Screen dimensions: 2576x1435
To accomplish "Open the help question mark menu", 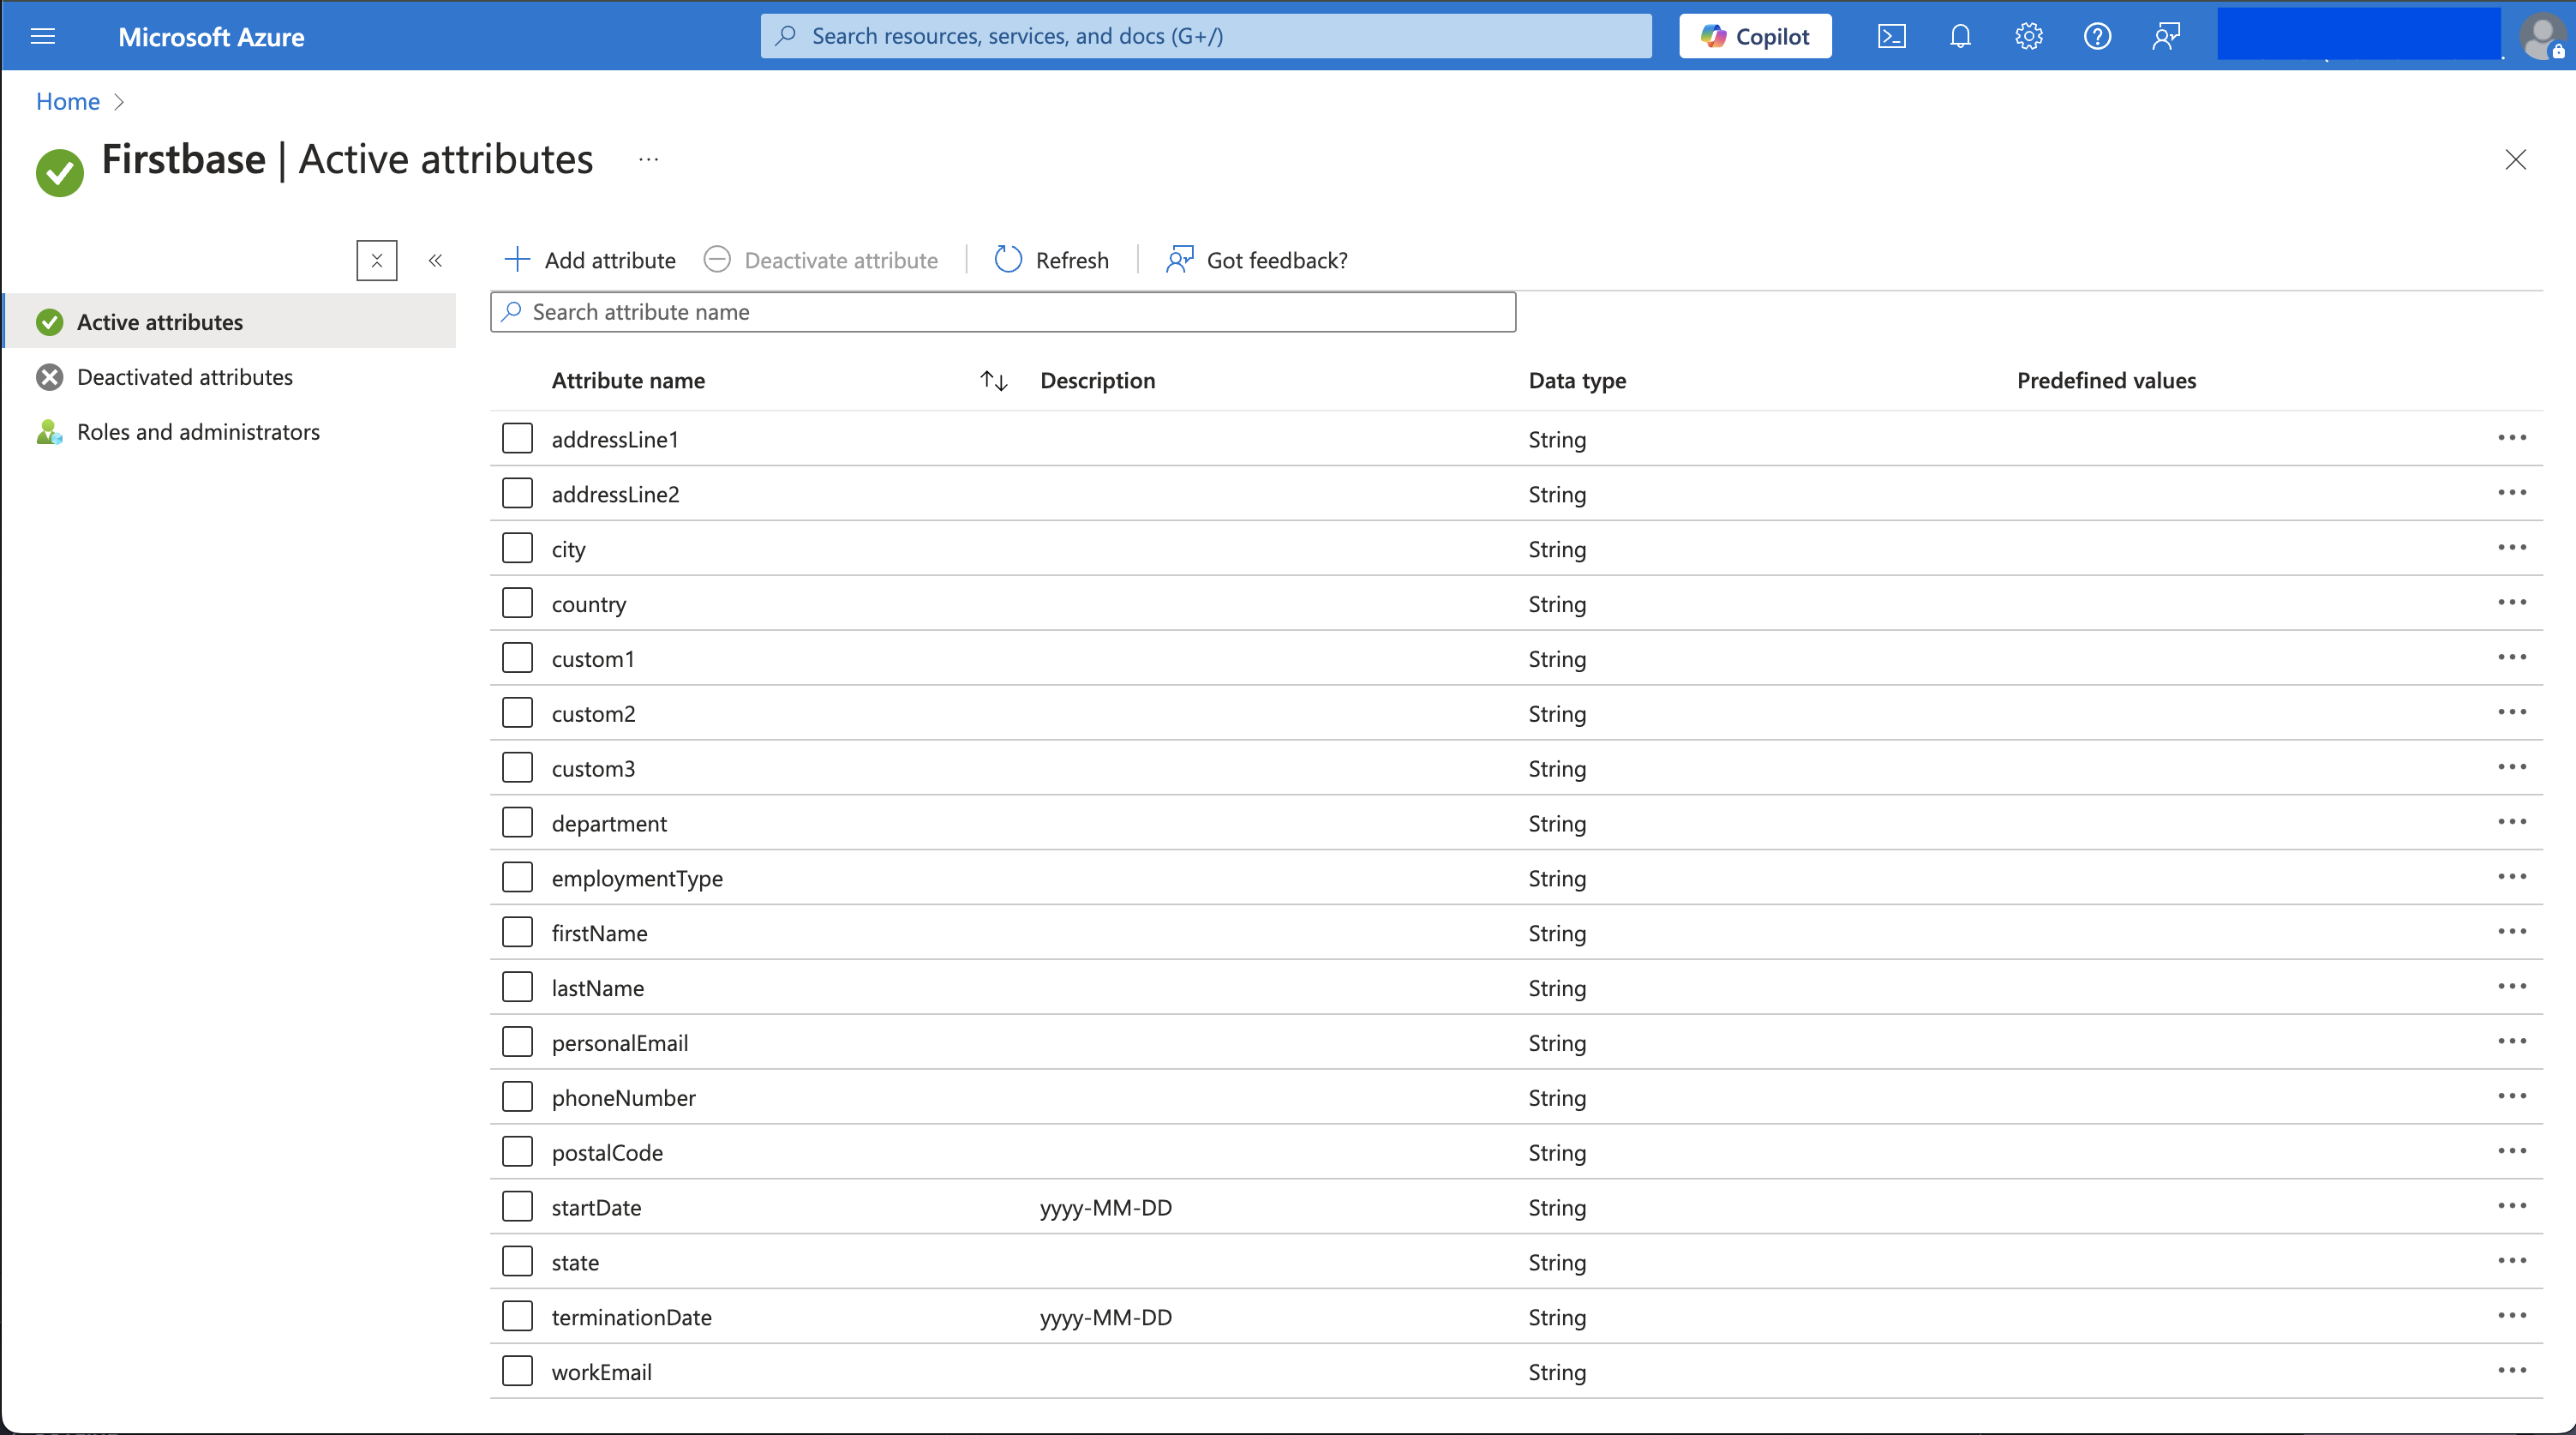I will coord(2097,37).
